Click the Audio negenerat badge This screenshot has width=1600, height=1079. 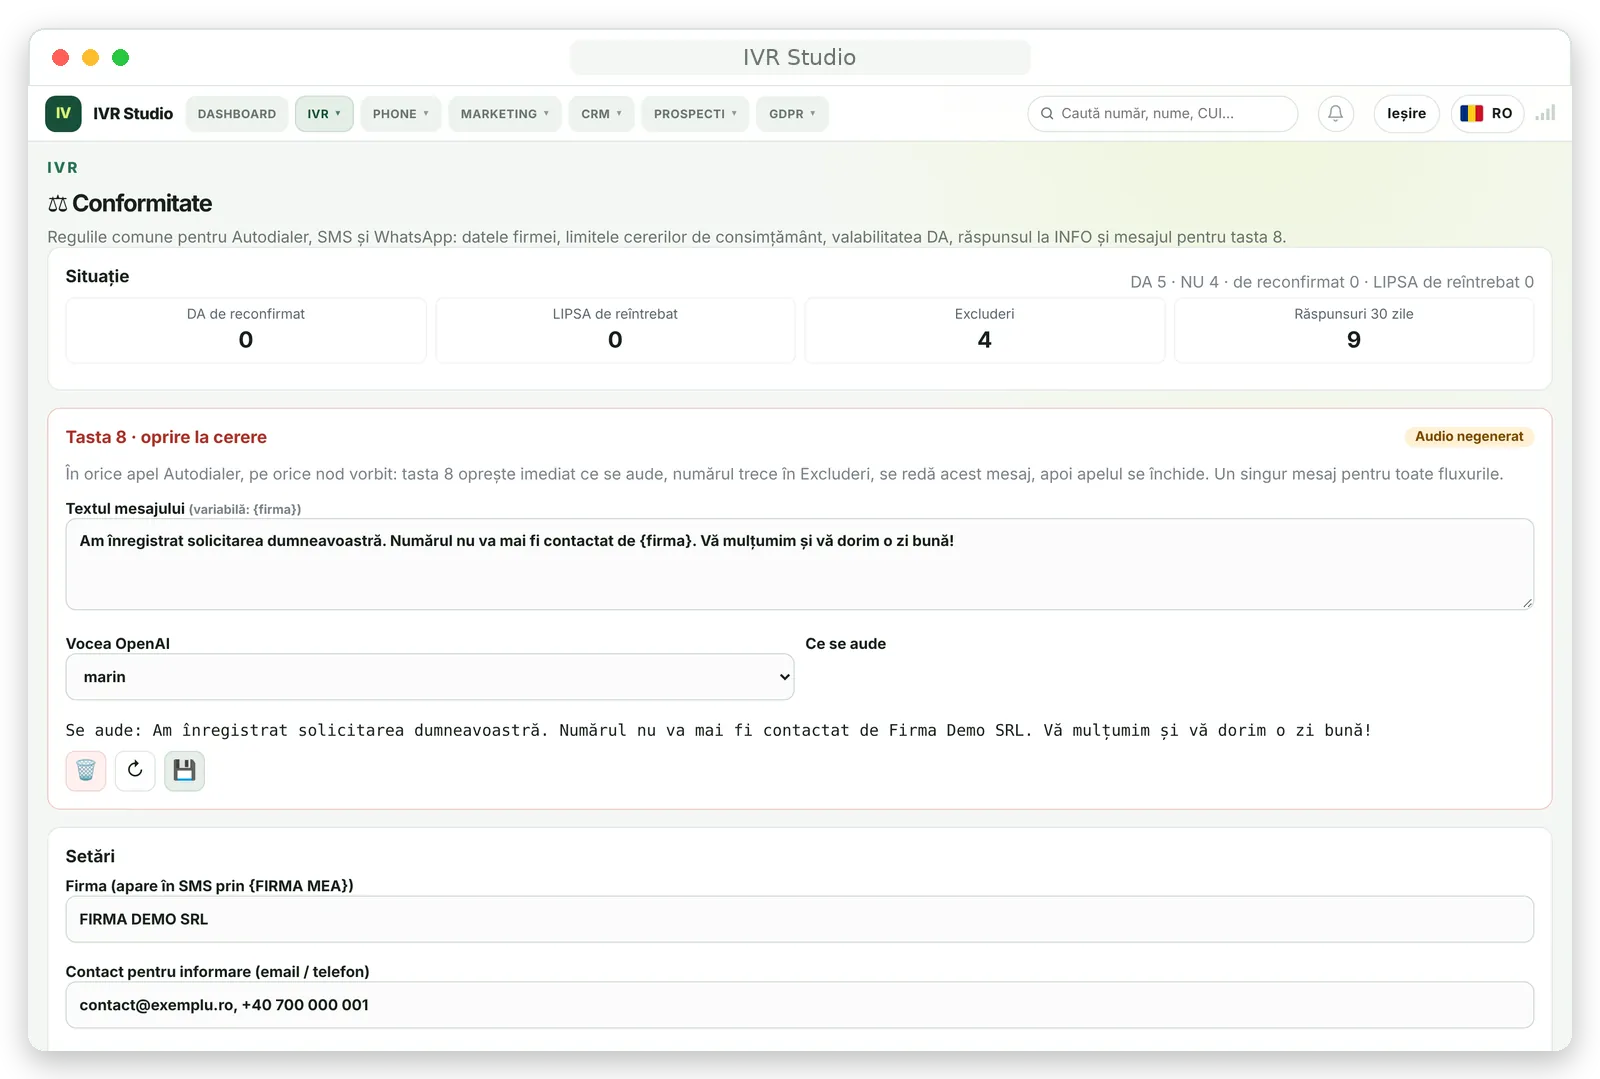(x=1469, y=437)
